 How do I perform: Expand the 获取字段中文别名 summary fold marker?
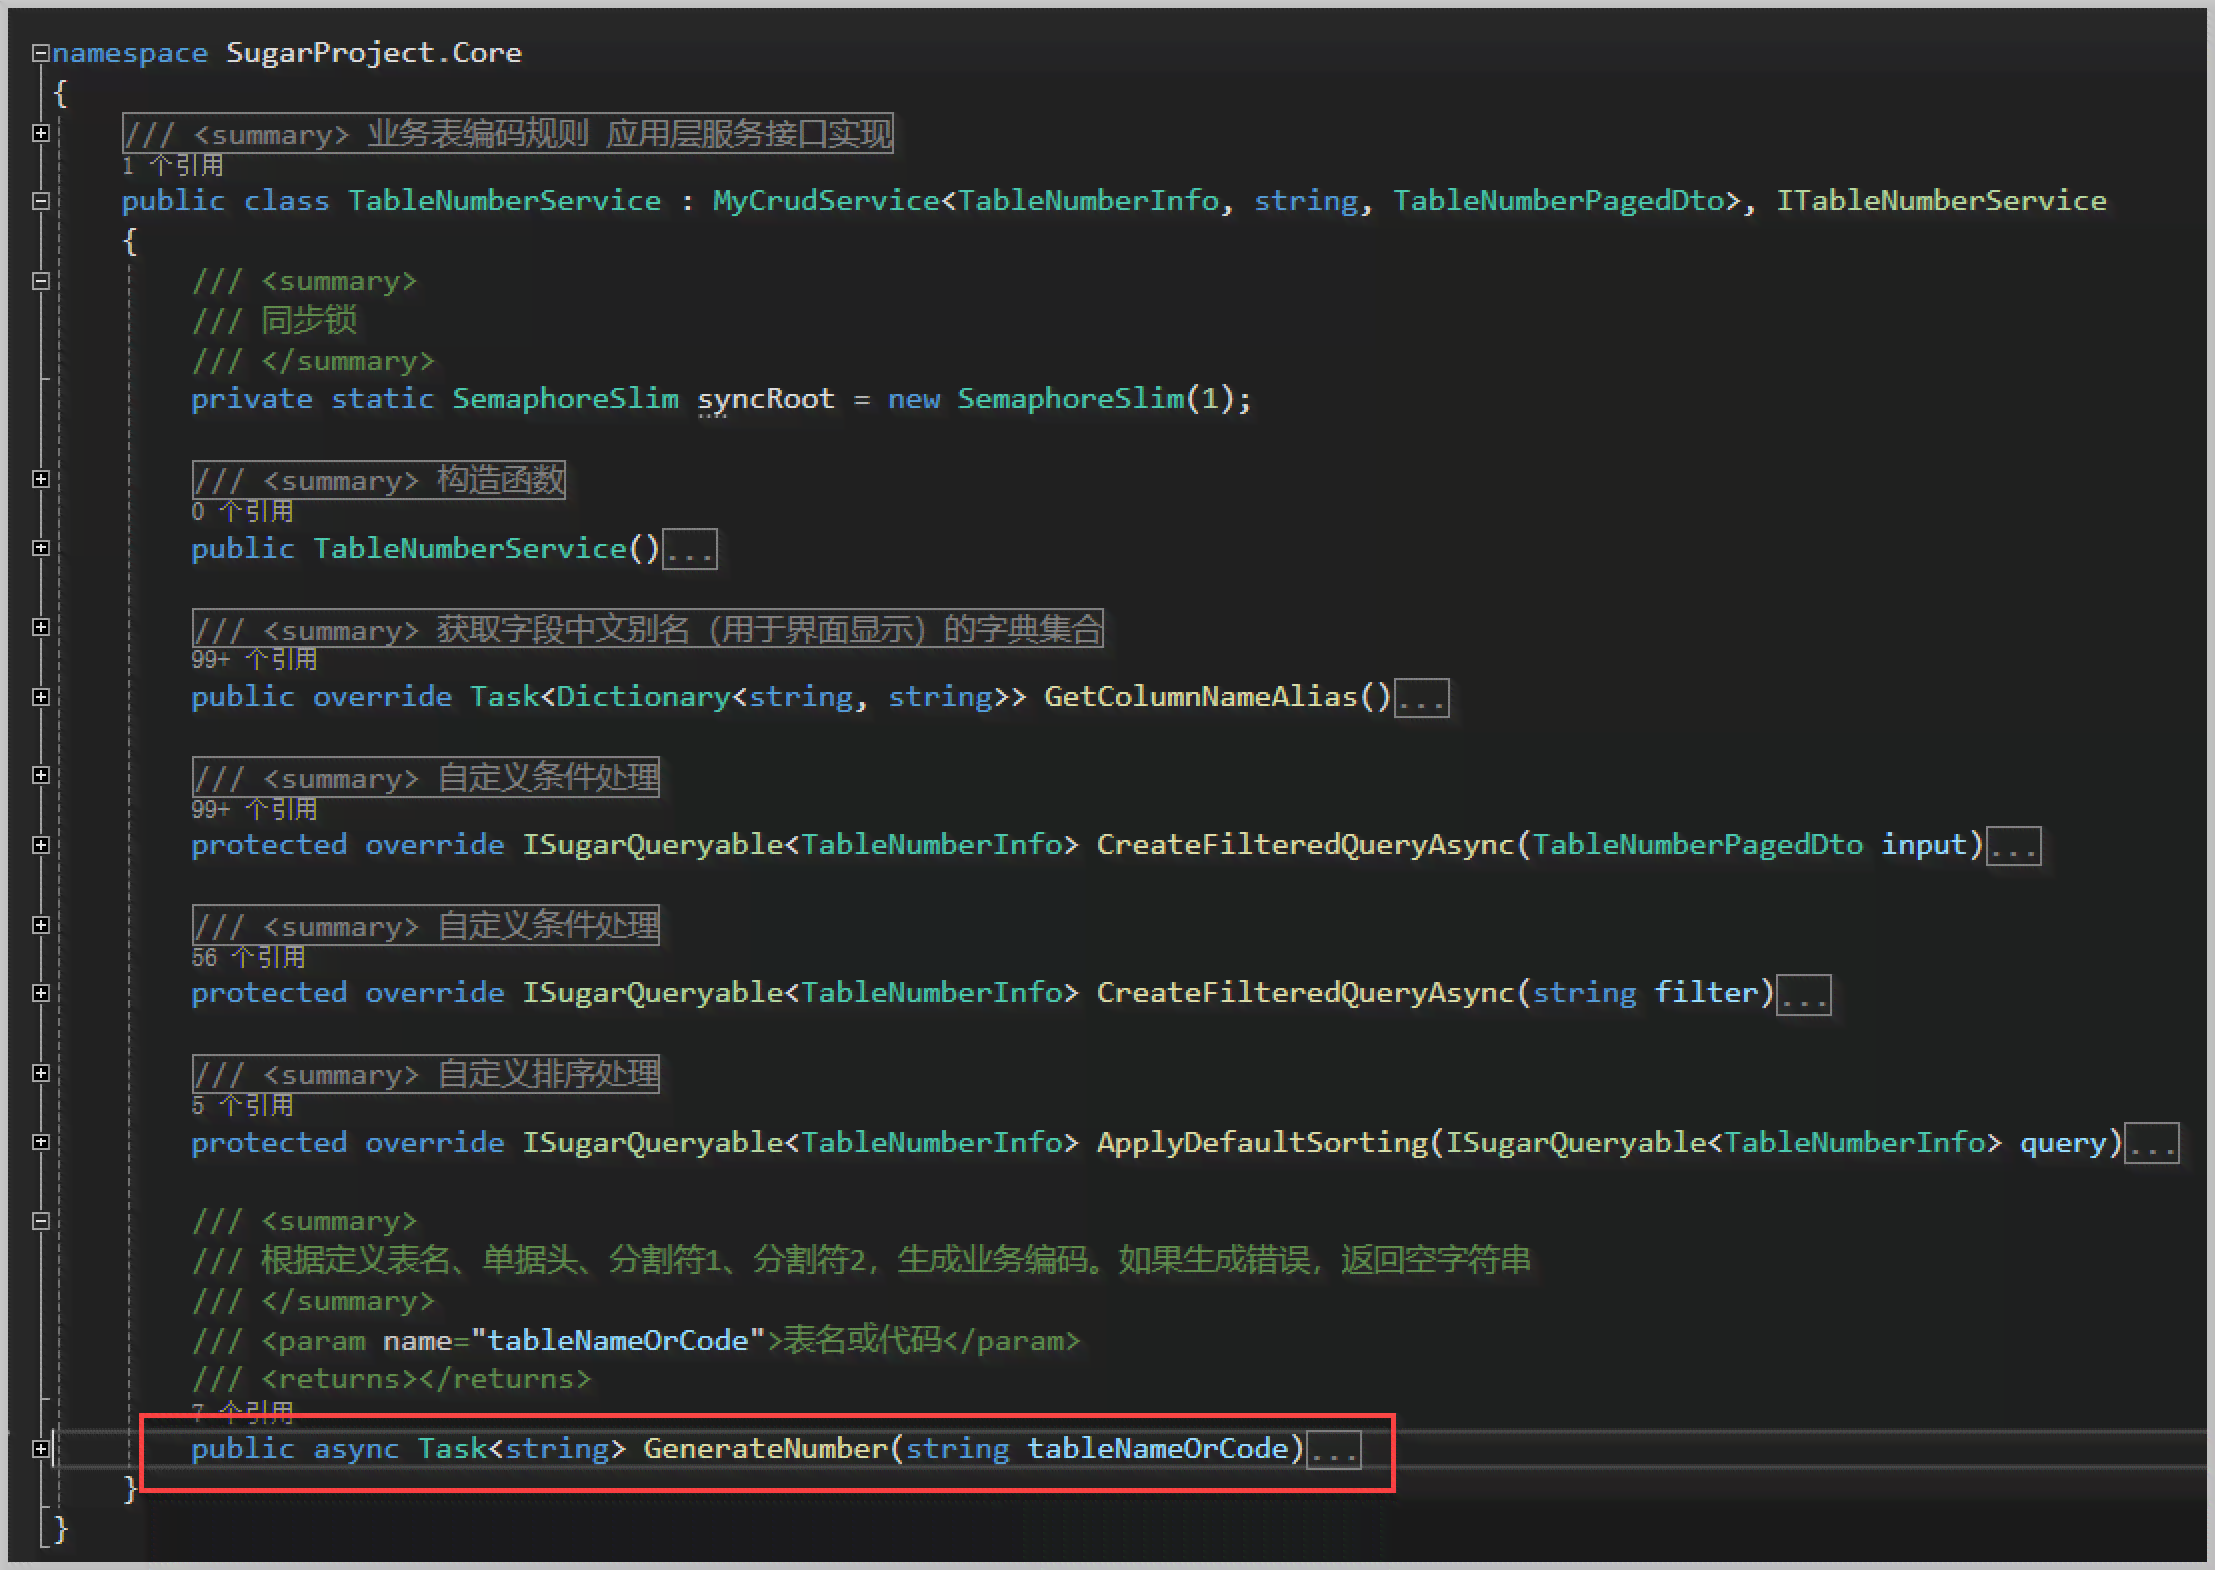pyautogui.click(x=41, y=627)
